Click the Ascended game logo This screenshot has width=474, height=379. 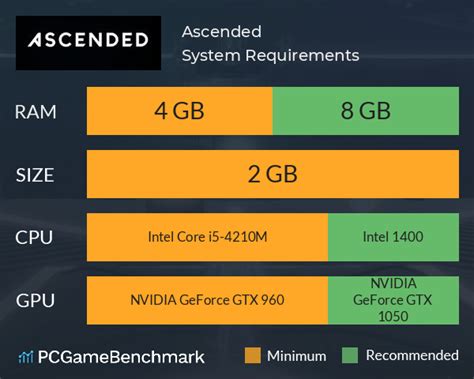coord(88,43)
